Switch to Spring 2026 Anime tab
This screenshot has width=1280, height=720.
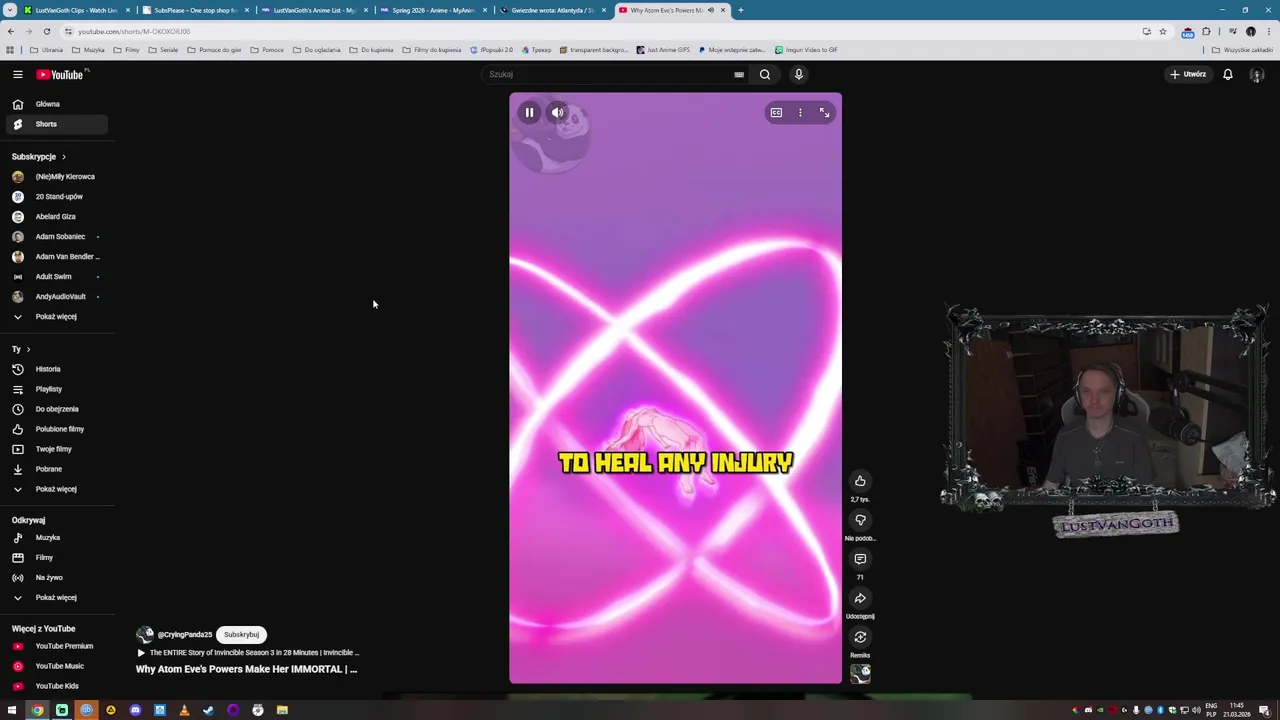click(433, 10)
